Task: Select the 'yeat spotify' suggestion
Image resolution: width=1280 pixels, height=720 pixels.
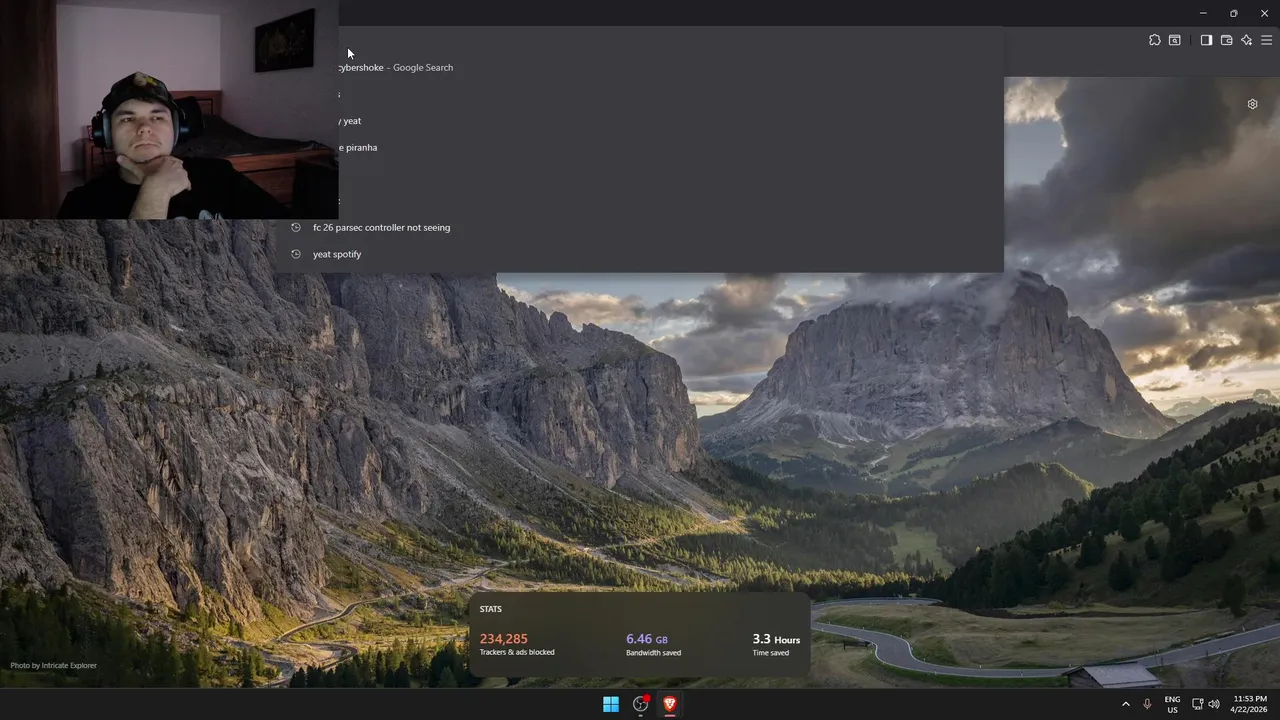Action: coord(640,254)
